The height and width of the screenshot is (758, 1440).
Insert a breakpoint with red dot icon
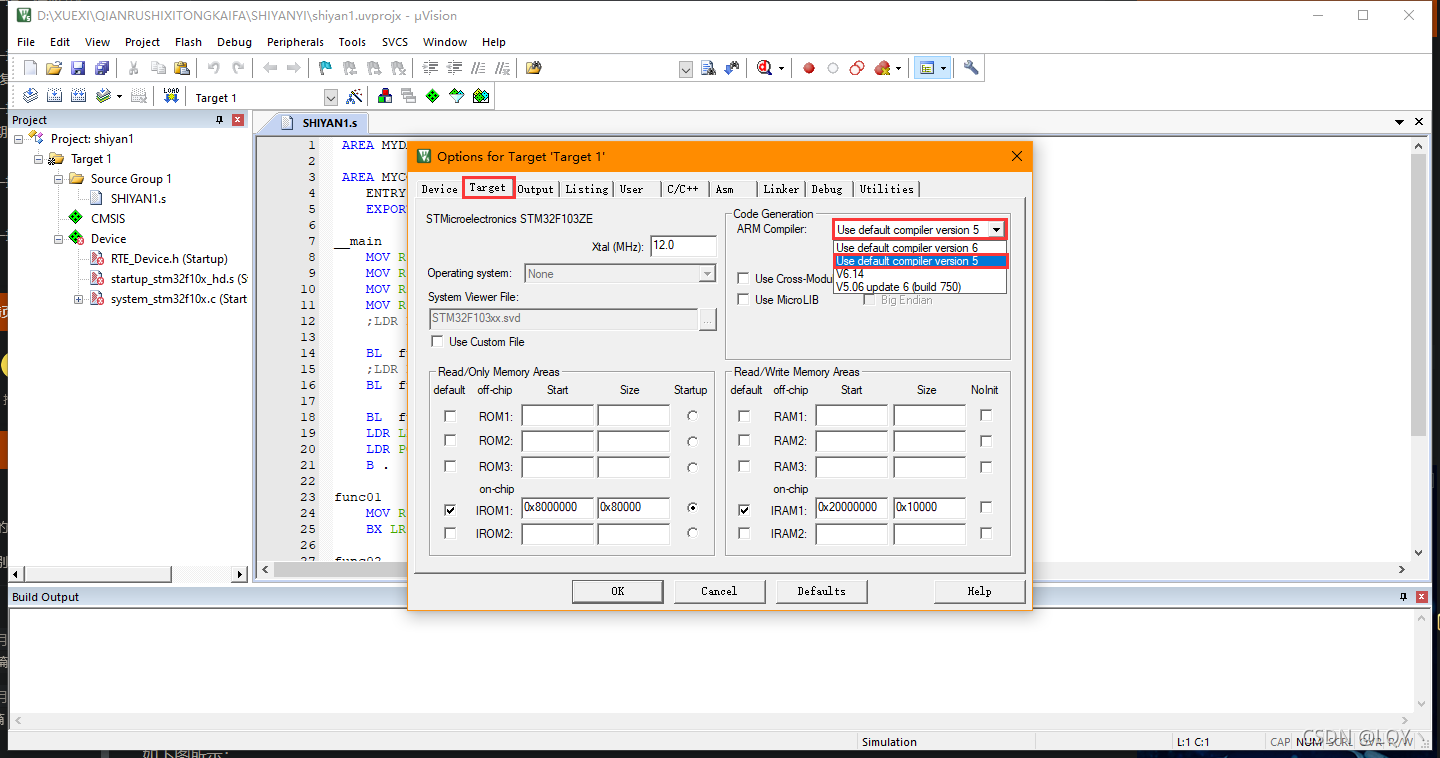[x=809, y=68]
